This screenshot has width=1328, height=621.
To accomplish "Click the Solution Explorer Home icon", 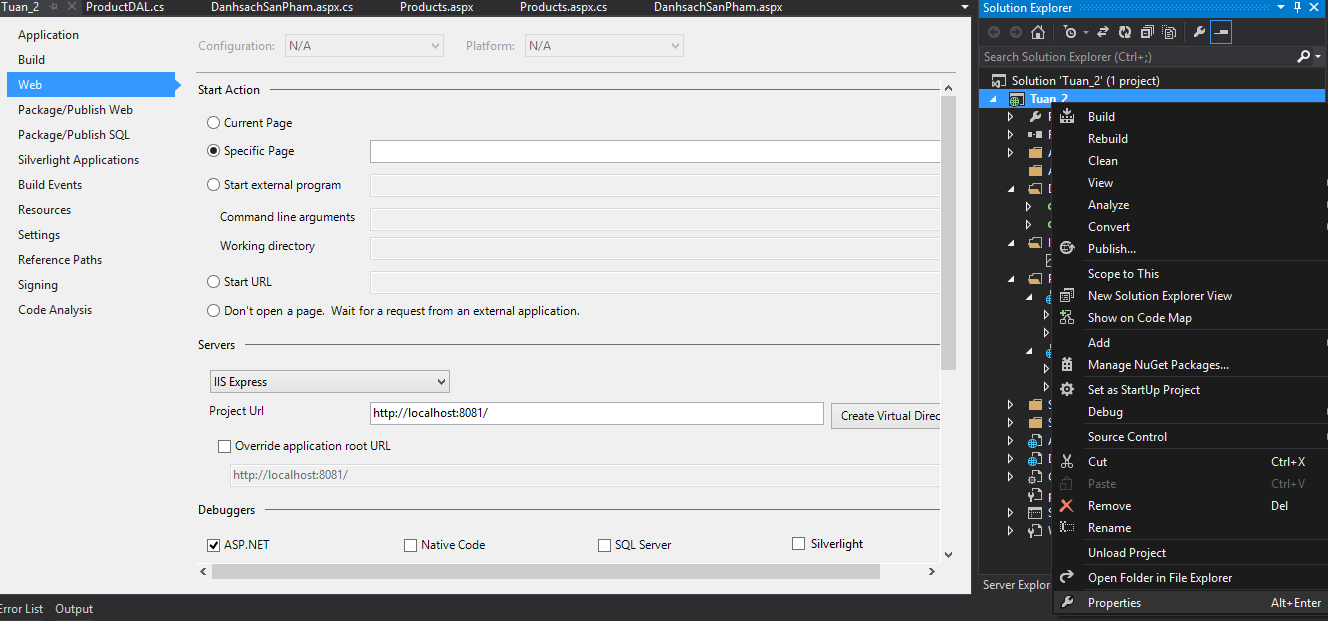I will pos(1037,31).
